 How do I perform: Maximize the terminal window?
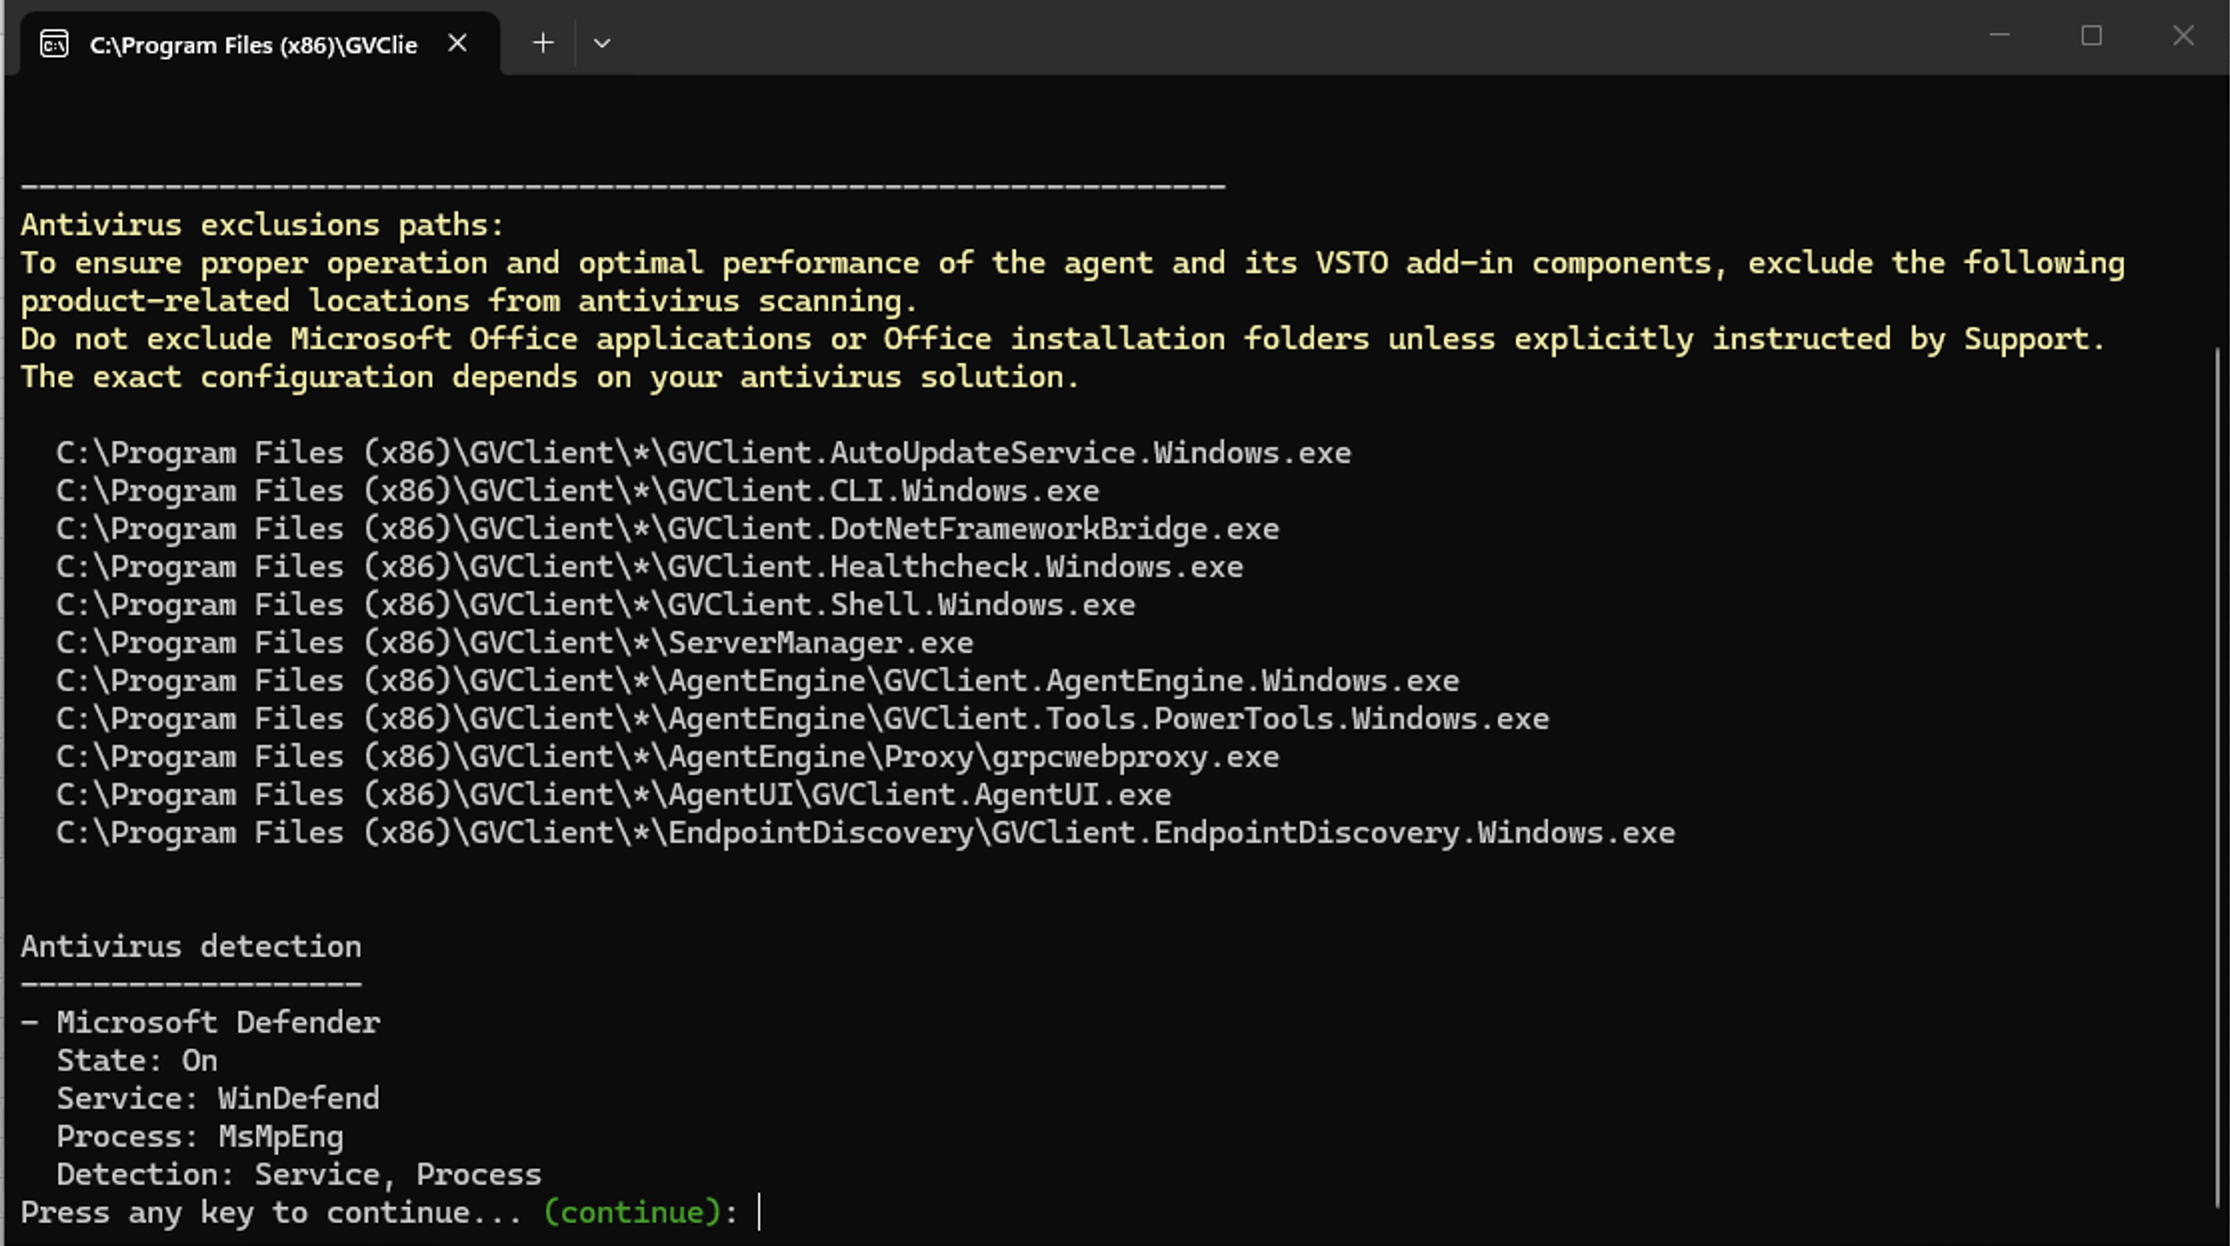(x=2091, y=36)
